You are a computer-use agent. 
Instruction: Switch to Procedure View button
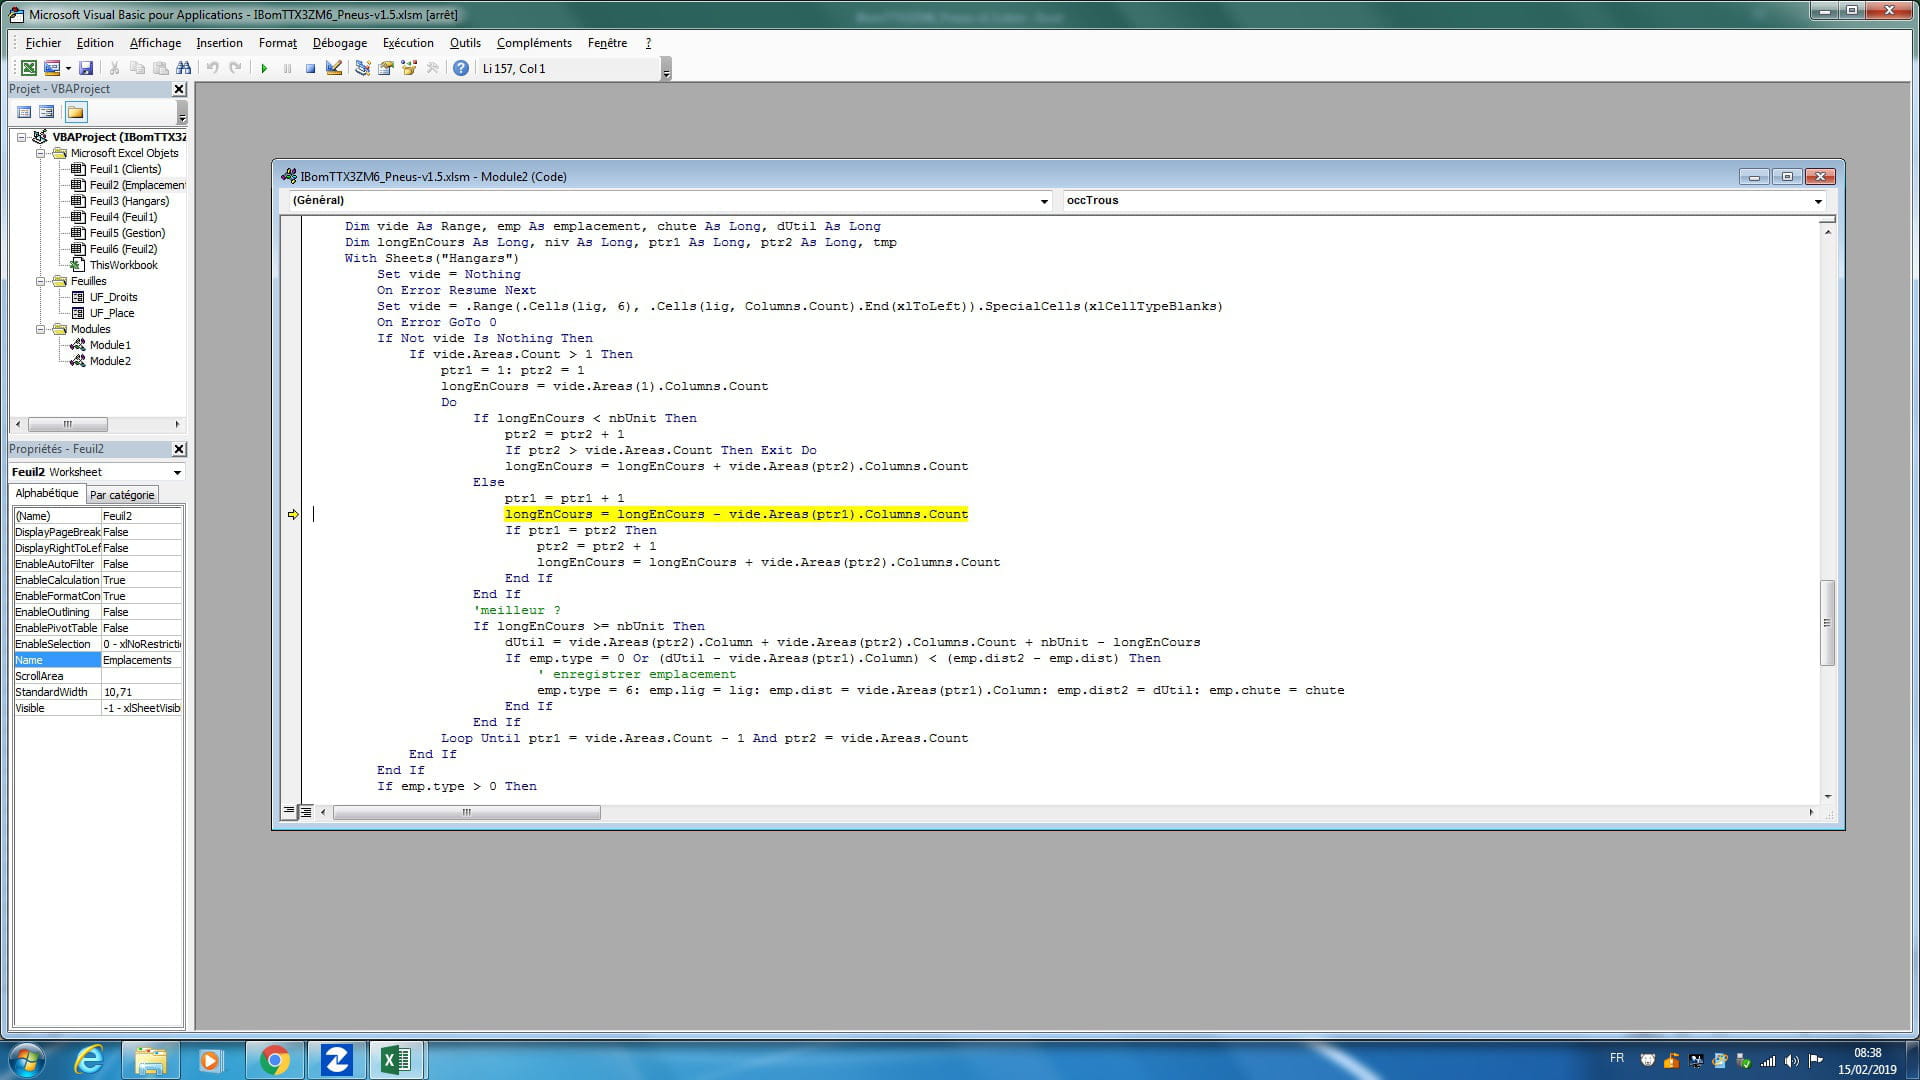pos(289,812)
